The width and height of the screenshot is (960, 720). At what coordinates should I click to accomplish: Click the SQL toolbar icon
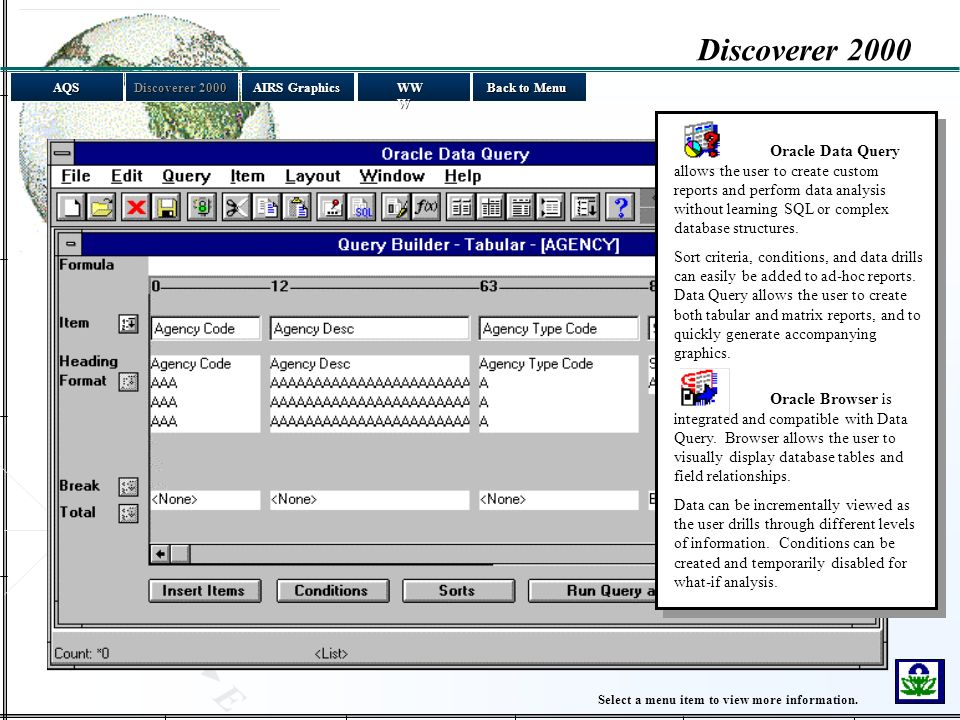pyautogui.click(x=362, y=208)
